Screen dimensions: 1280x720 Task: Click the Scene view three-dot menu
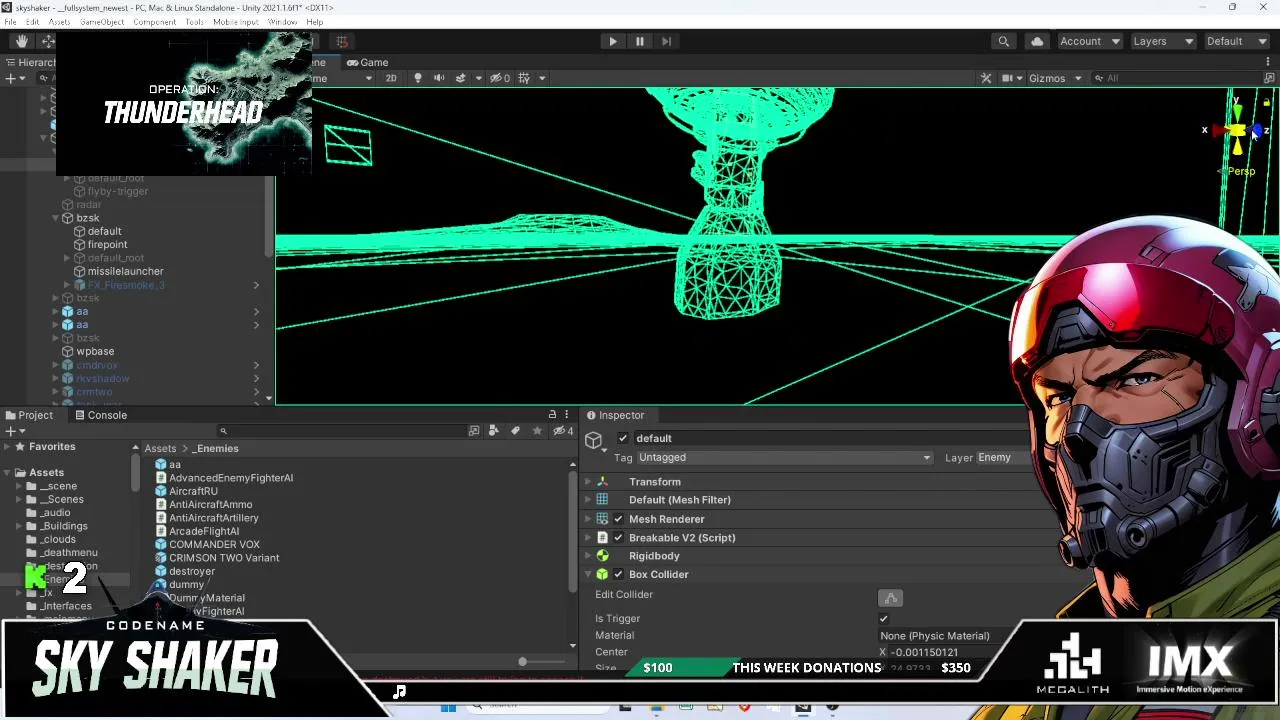1268,62
